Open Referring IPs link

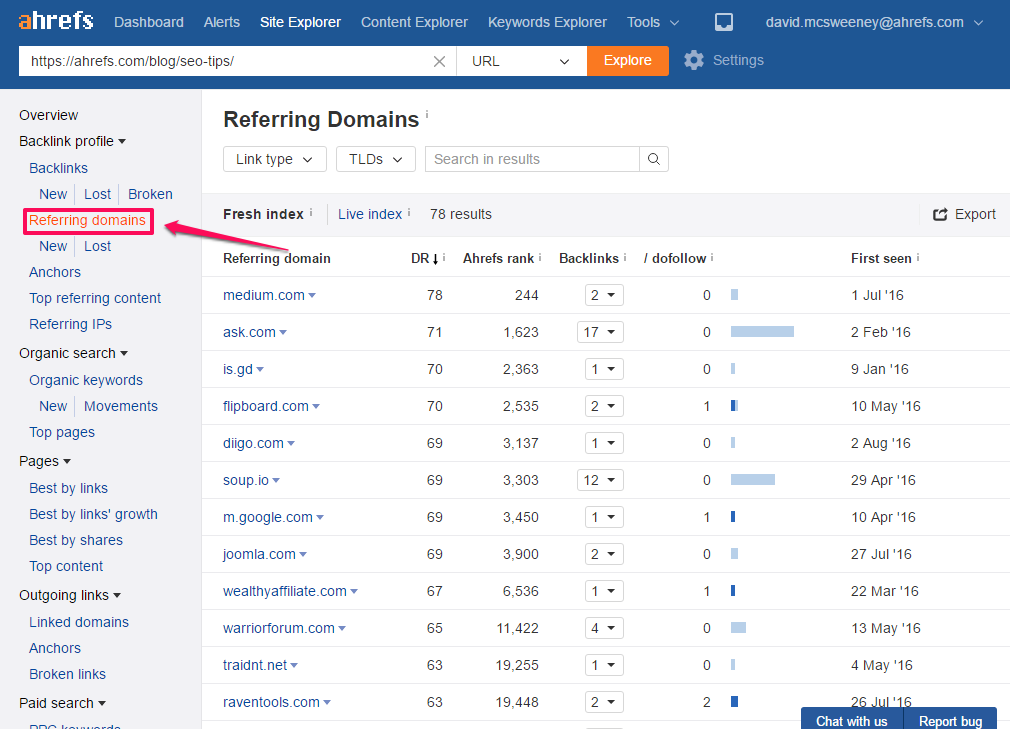70,324
